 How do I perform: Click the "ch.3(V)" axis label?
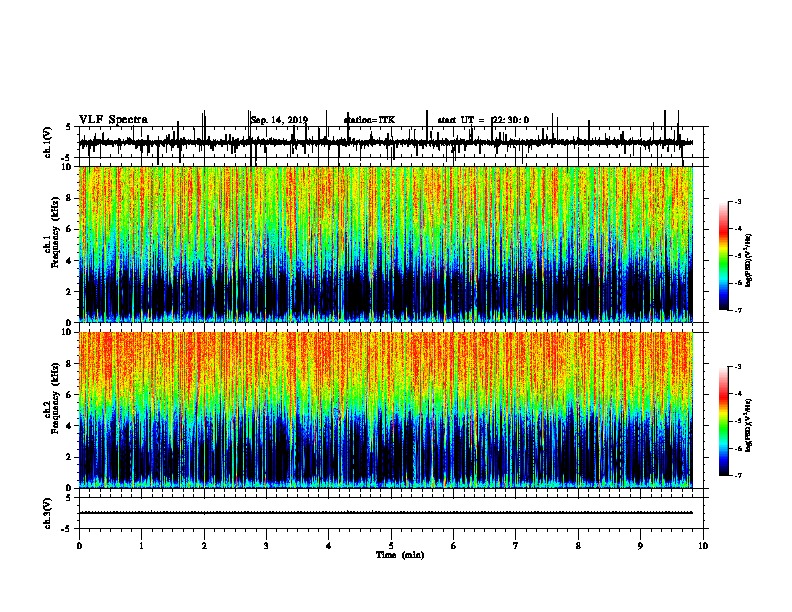coord(48,514)
